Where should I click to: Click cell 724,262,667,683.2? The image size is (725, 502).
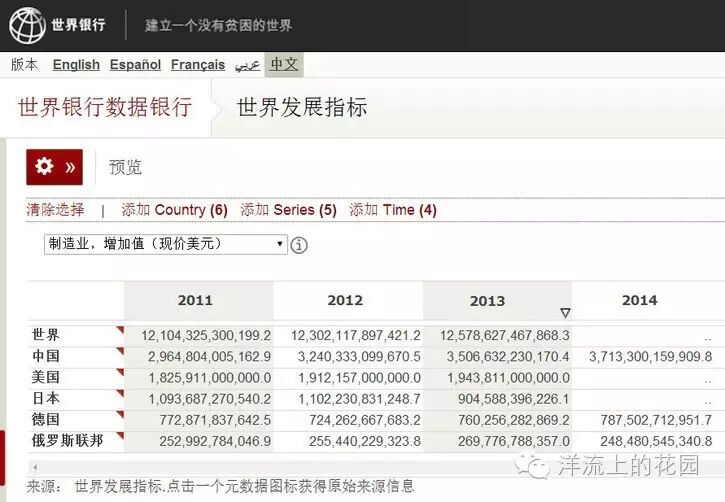[x=365, y=420]
